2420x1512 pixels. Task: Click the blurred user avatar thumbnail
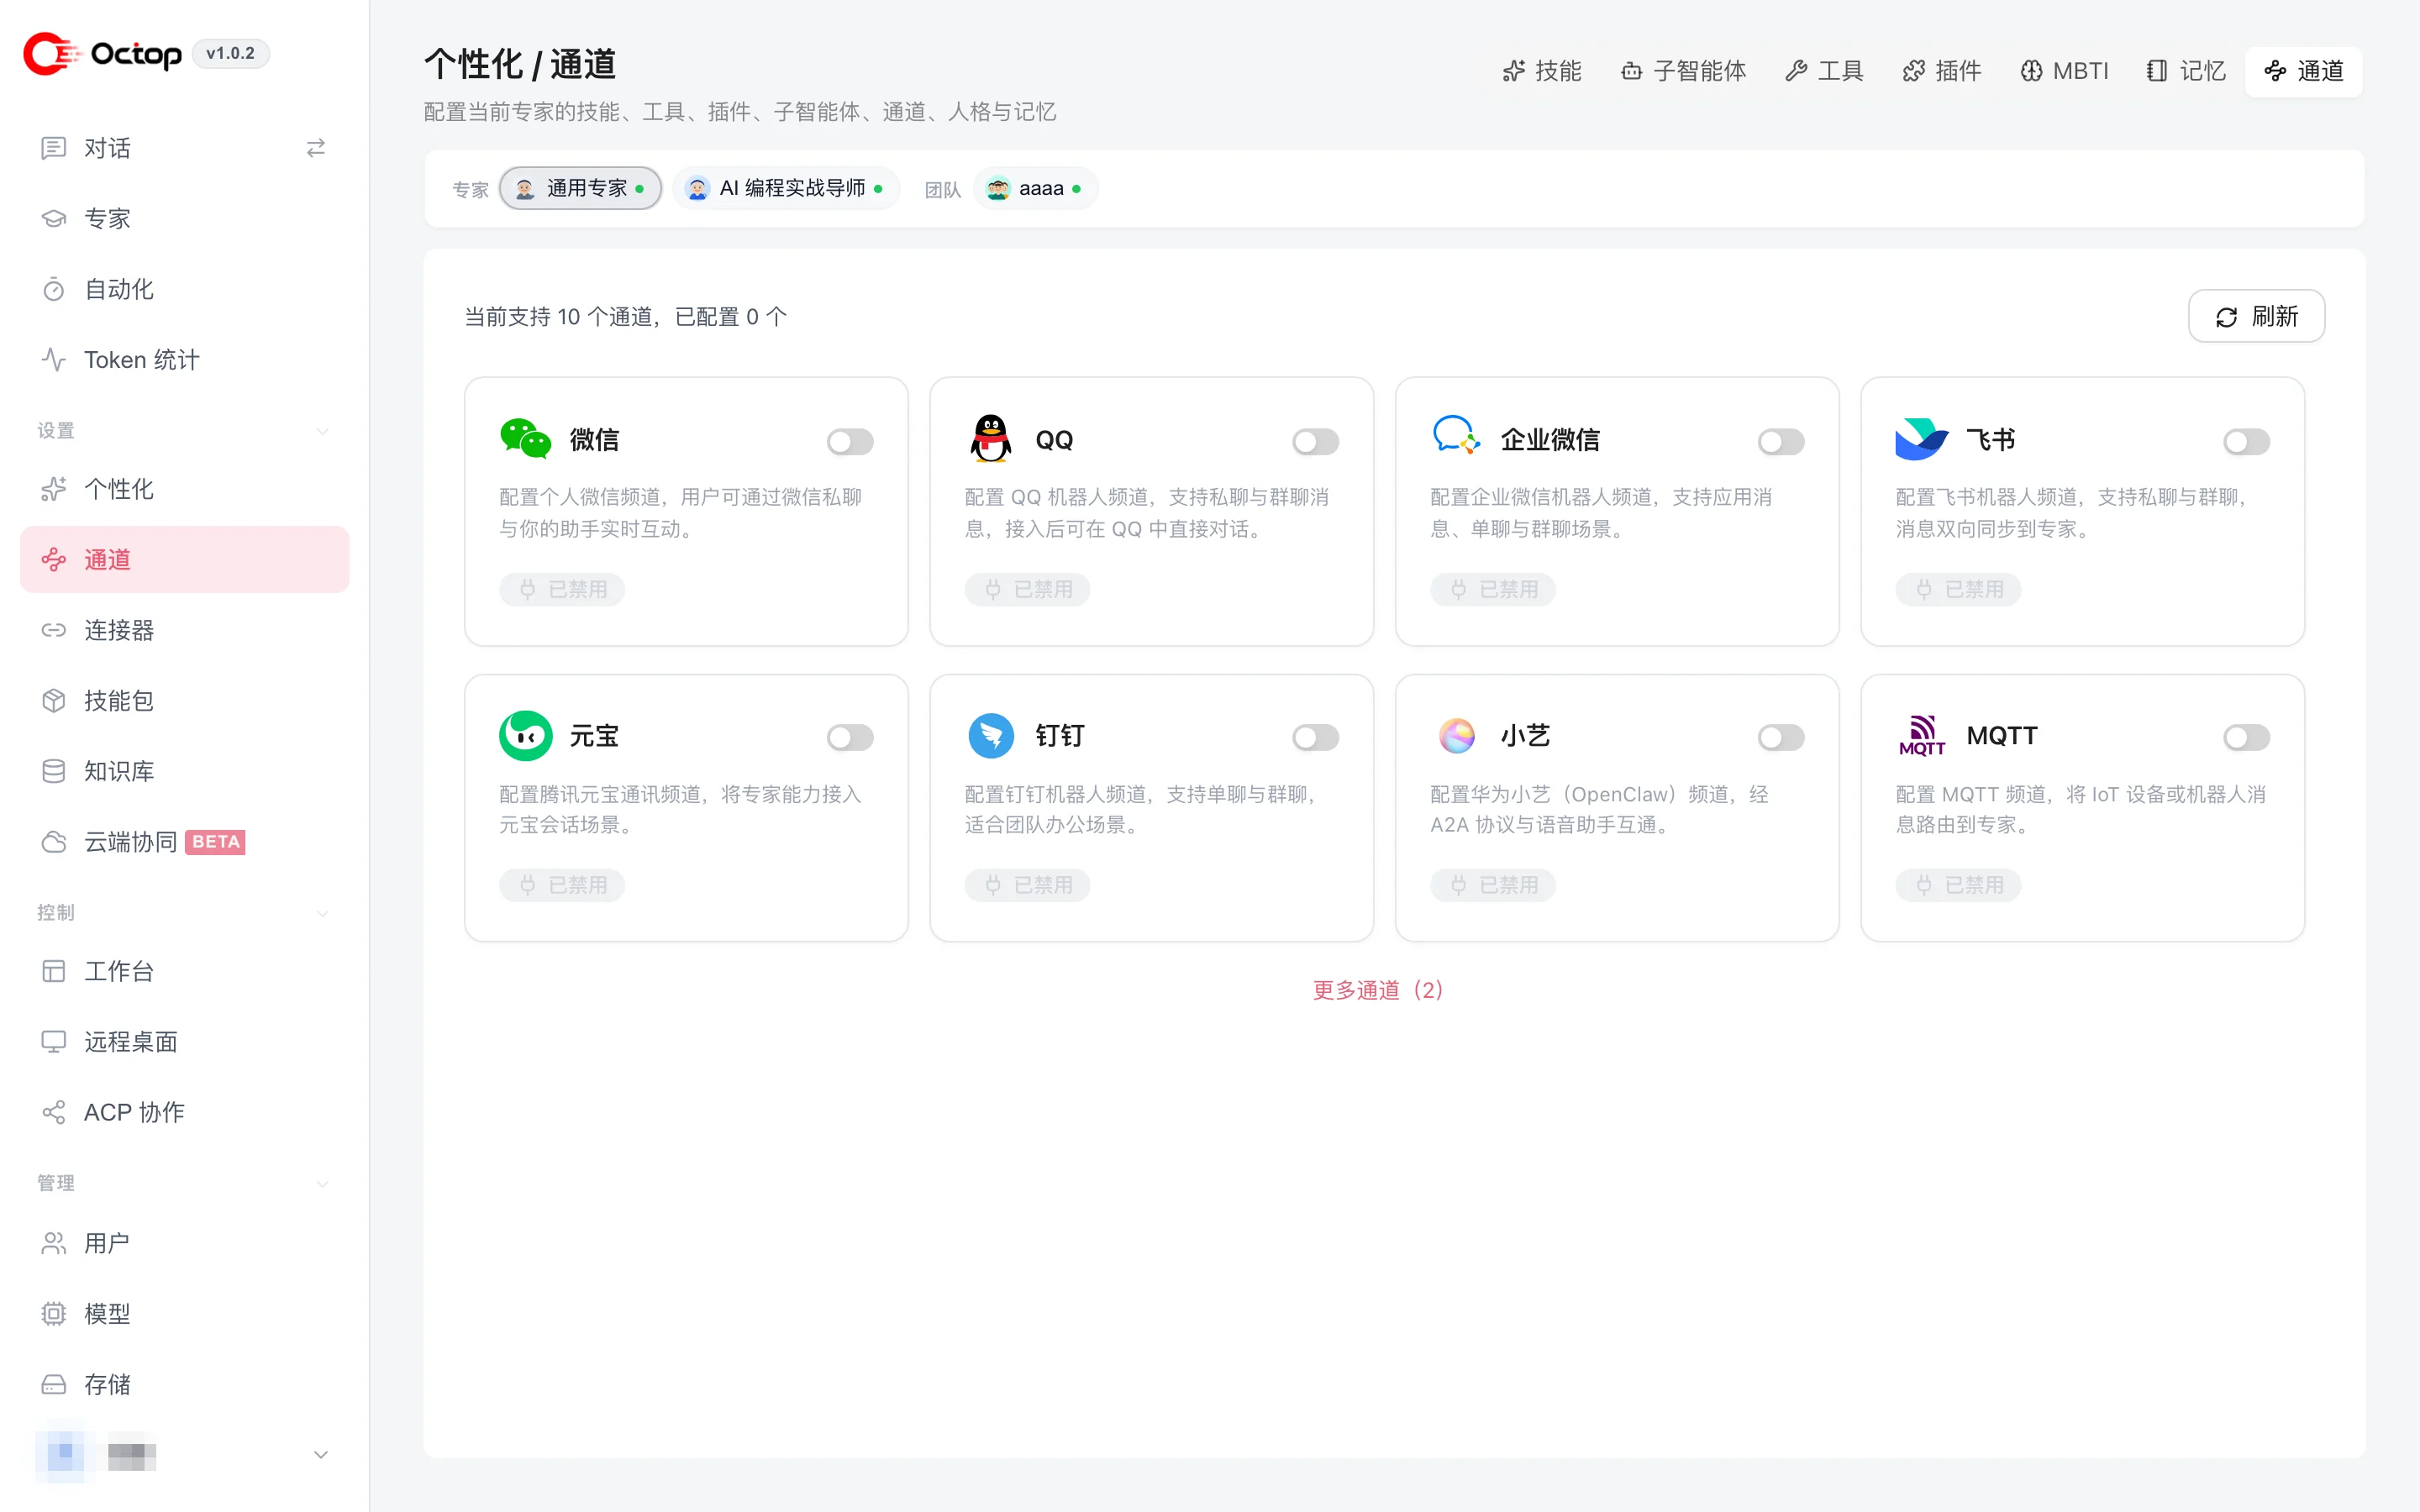[64, 1453]
